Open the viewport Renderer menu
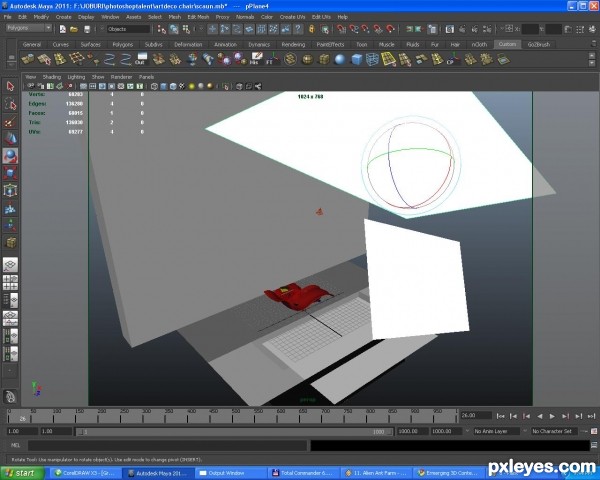This screenshot has height=480, width=600. click(121, 77)
